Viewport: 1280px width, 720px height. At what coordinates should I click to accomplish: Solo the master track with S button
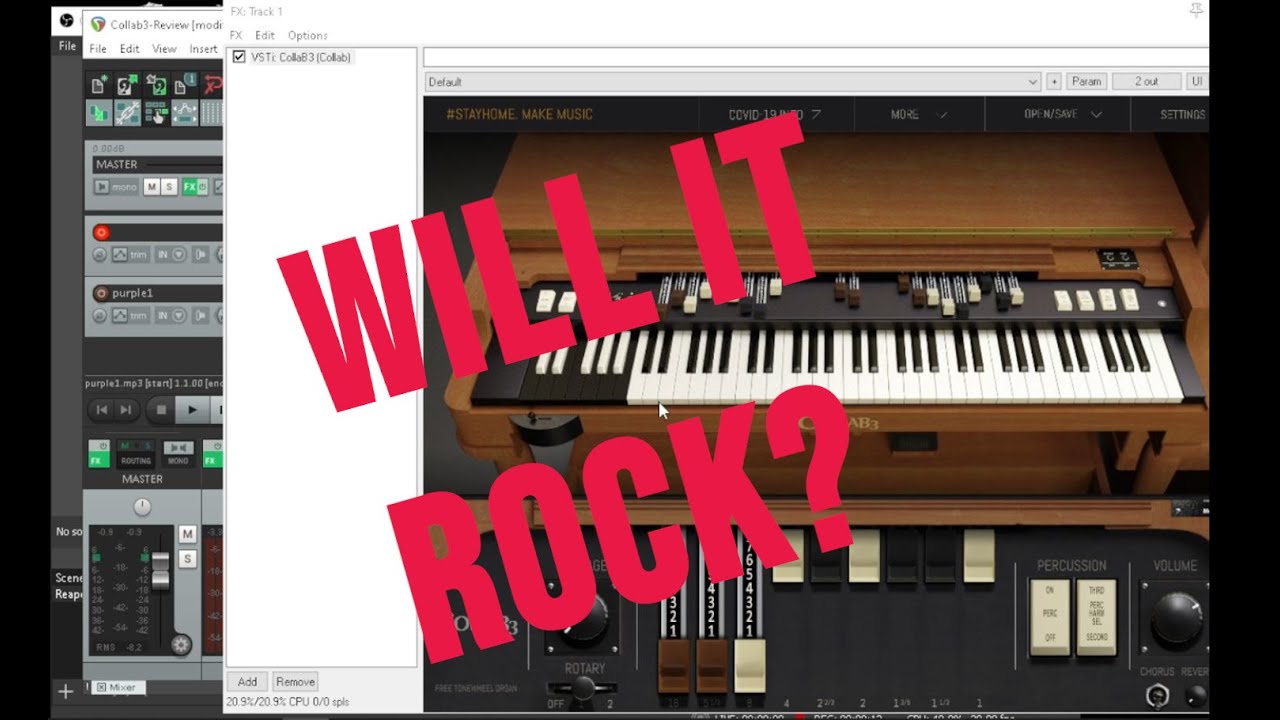(168, 187)
